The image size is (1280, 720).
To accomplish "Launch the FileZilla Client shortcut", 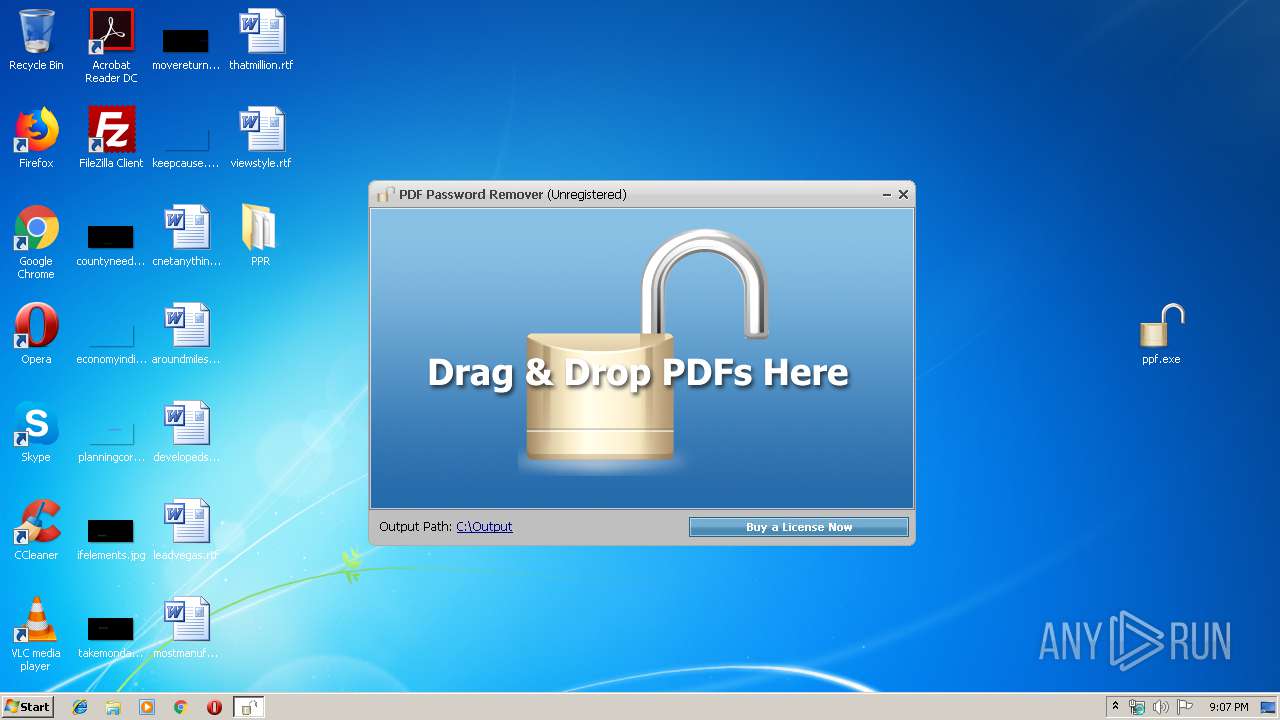I will click(x=111, y=139).
